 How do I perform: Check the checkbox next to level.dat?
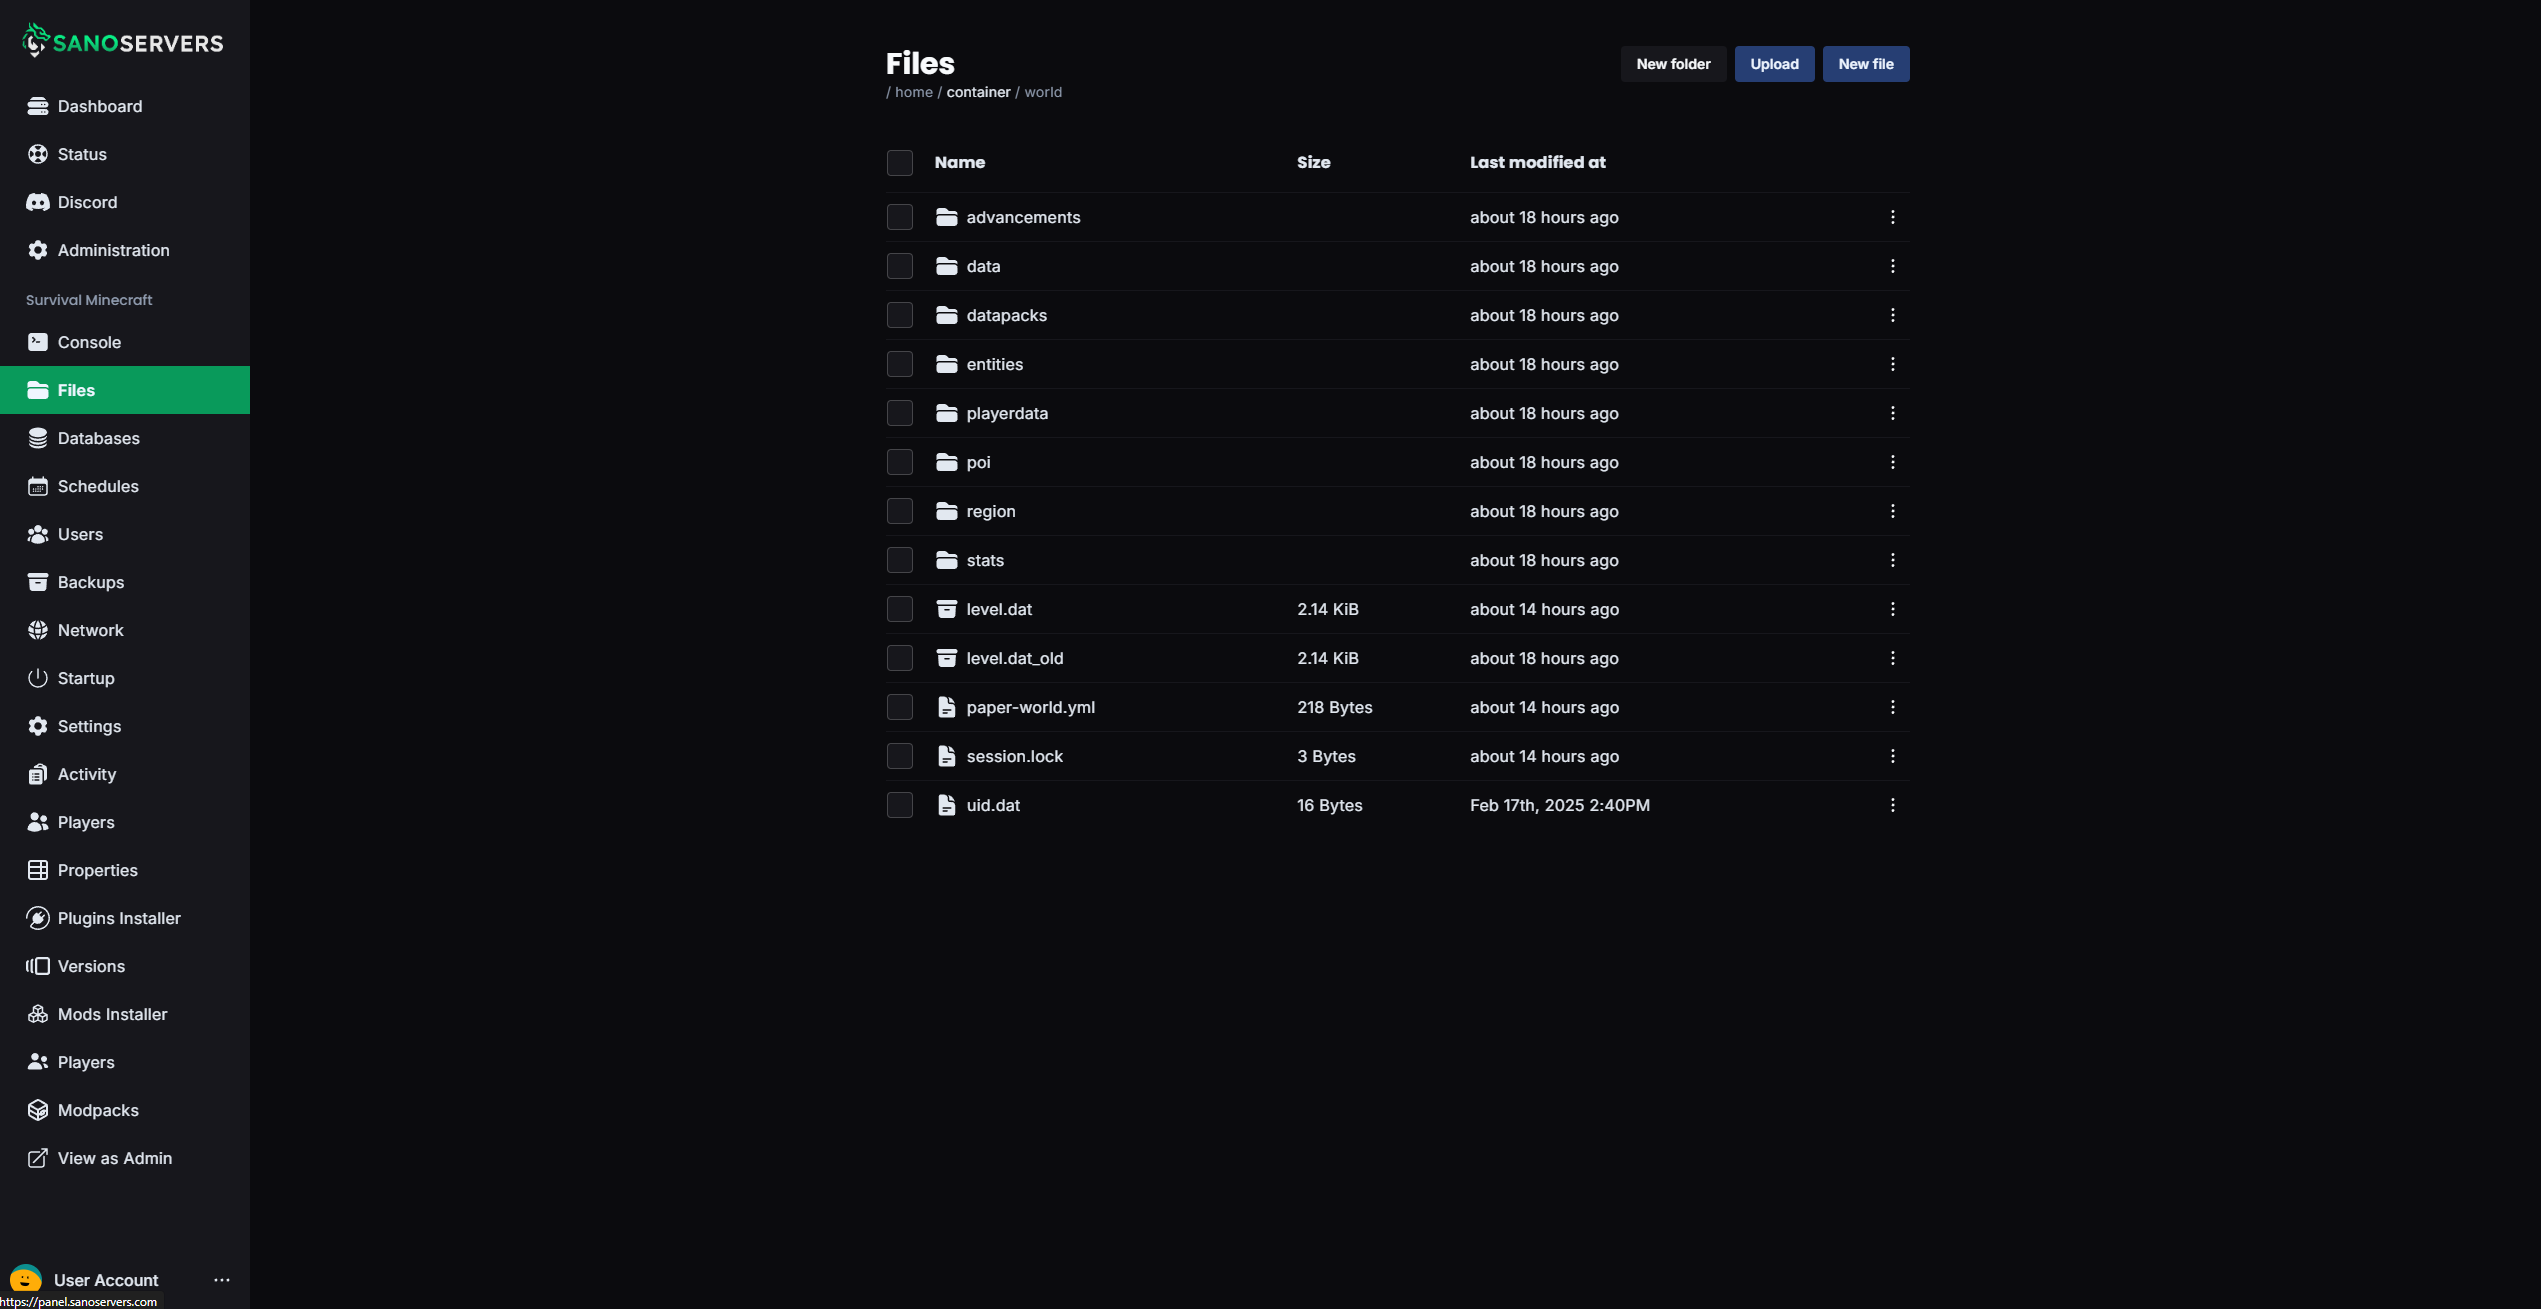(899, 609)
